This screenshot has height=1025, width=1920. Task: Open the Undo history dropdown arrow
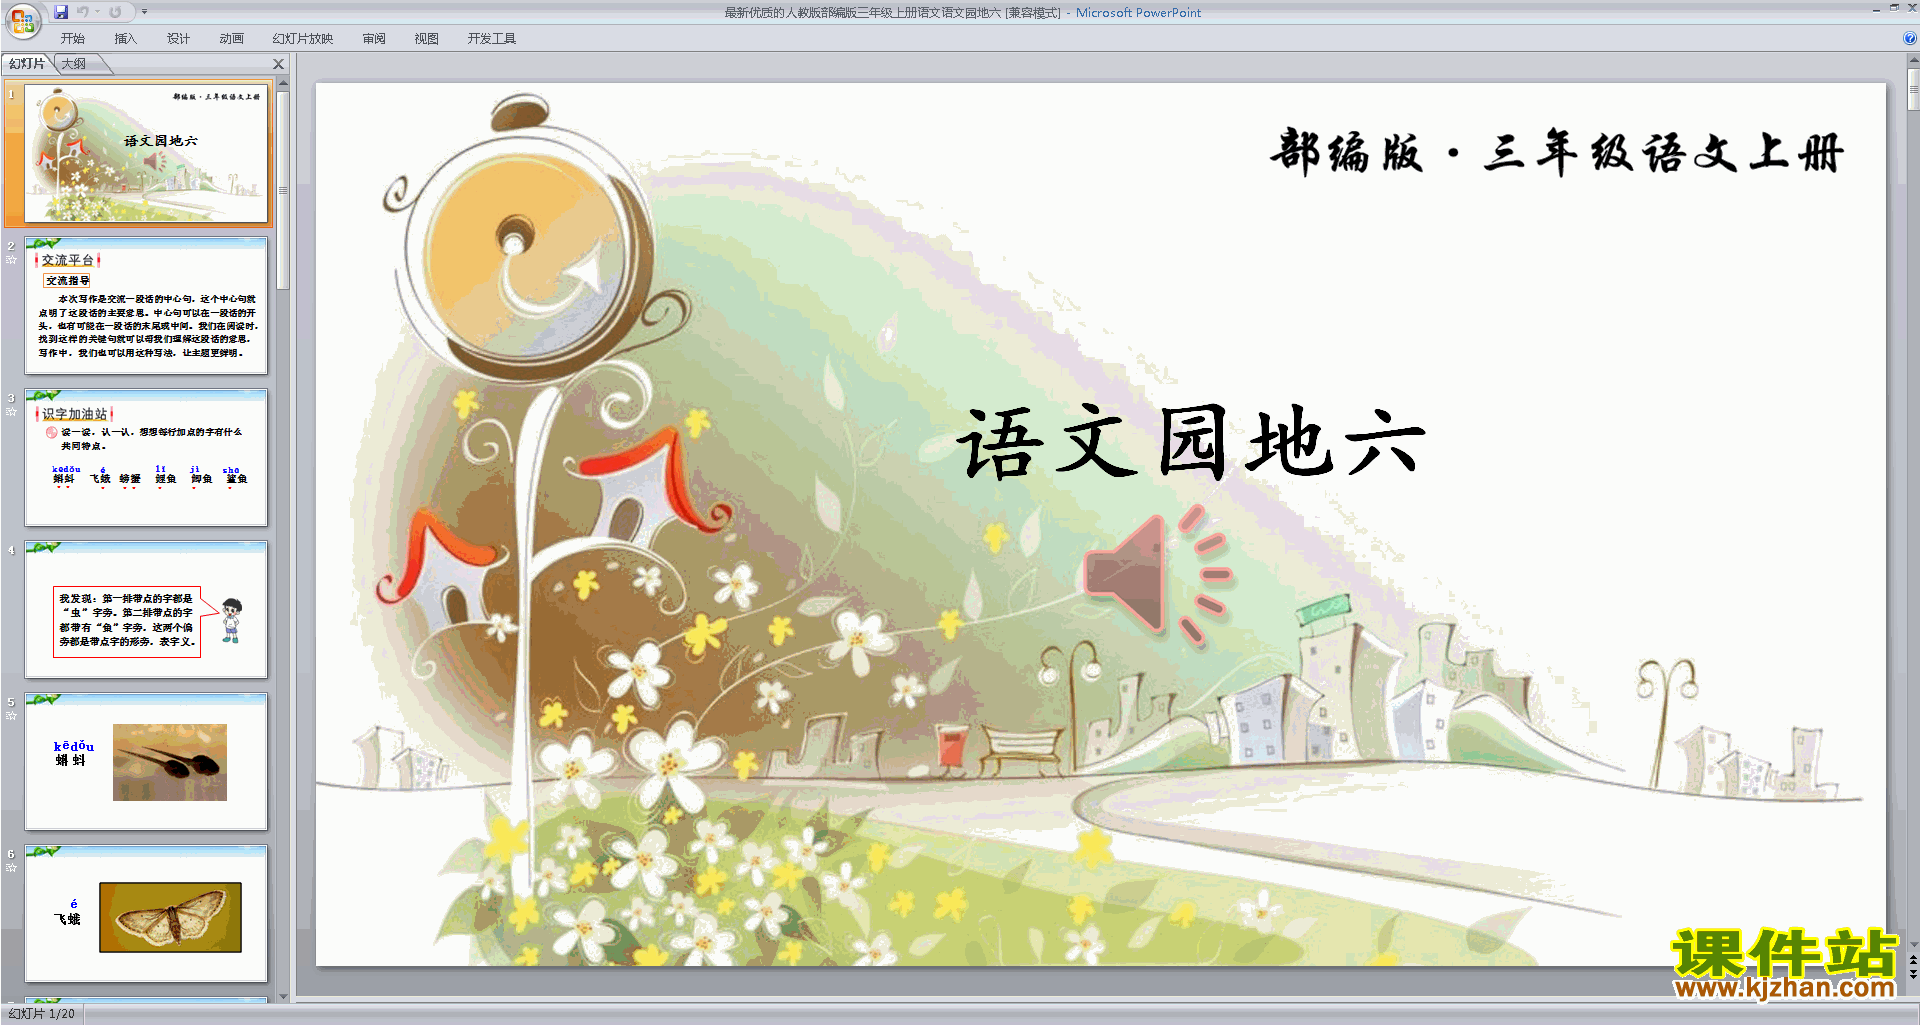tap(97, 12)
